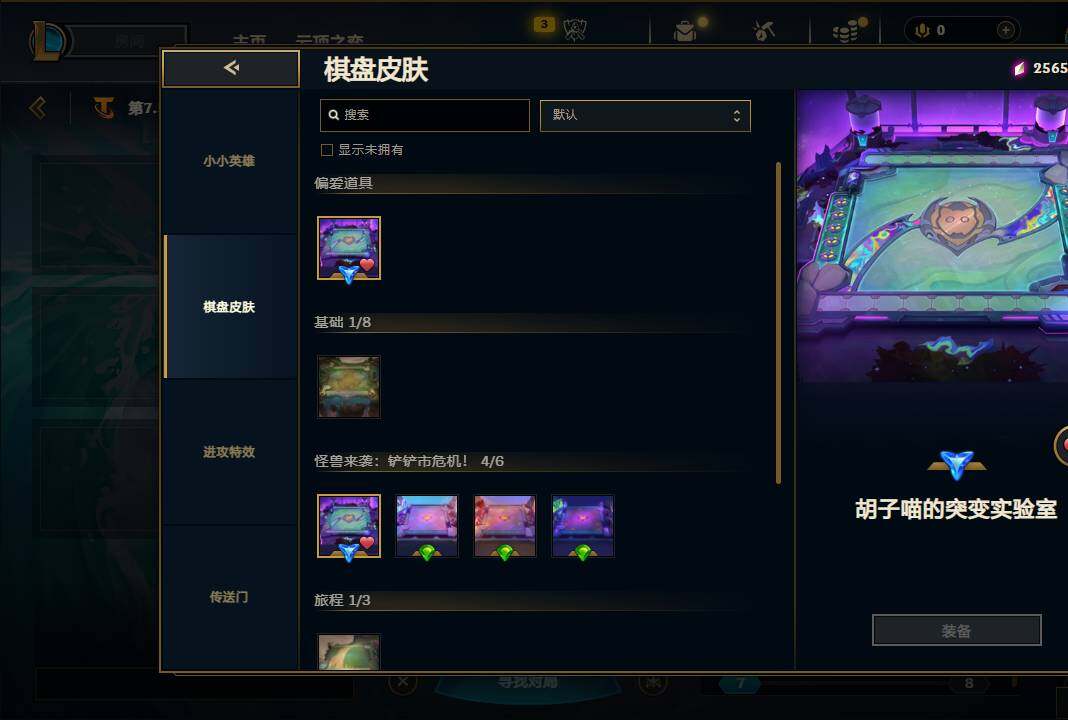Enable the 显示未拥有 checkbox
Image resolution: width=1068 pixels, height=720 pixels.
pyautogui.click(x=327, y=150)
